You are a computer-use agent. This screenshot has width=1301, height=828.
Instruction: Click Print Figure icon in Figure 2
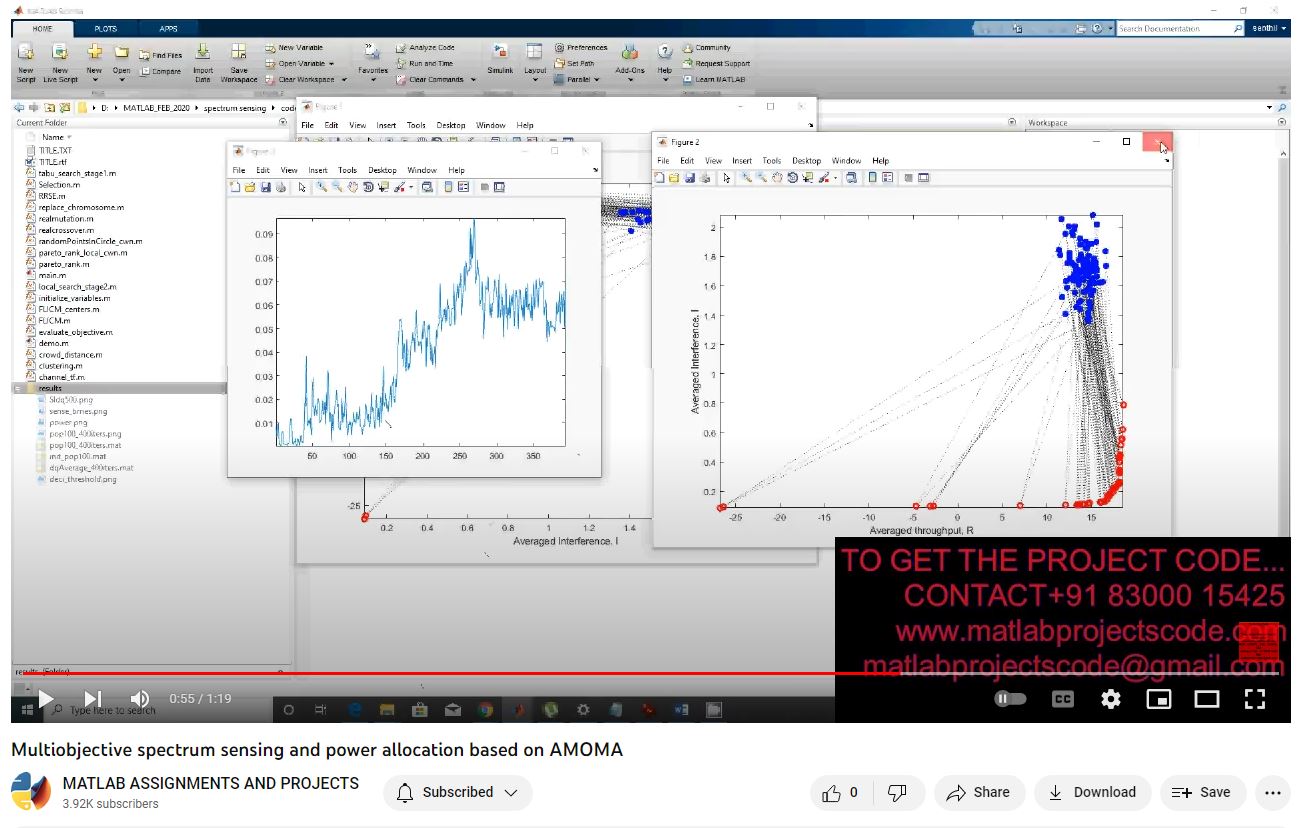704,178
